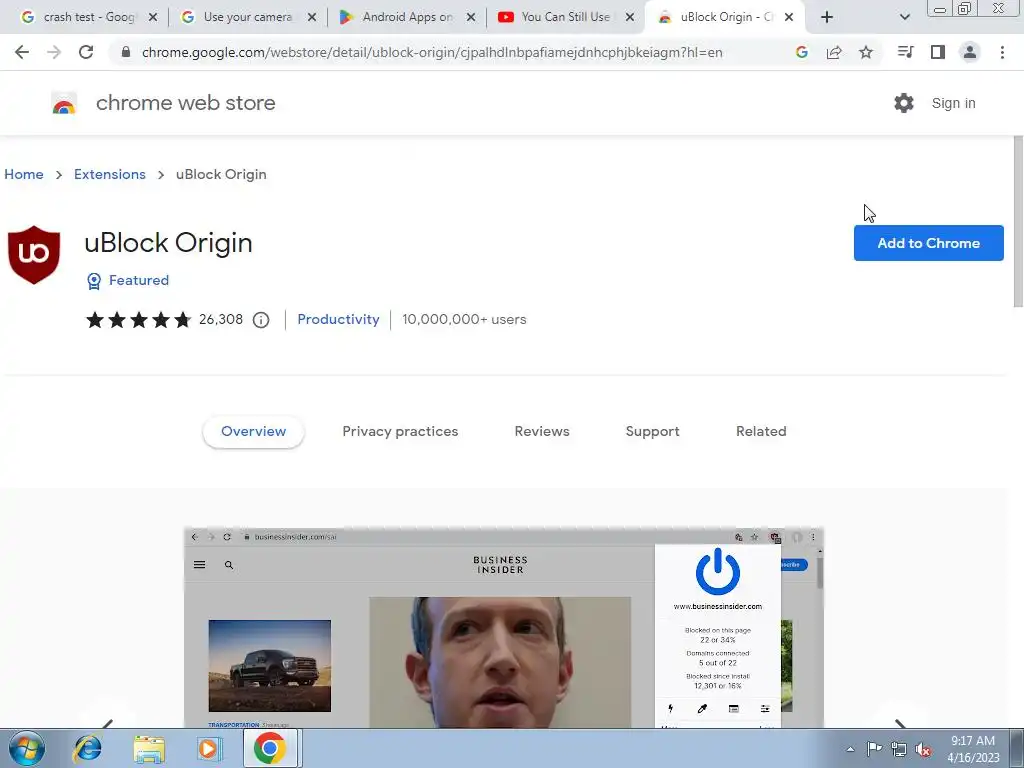Screen dimensions: 1024x768
Task: Open the Chrome three-dot menu
Action: (1002, 52)
